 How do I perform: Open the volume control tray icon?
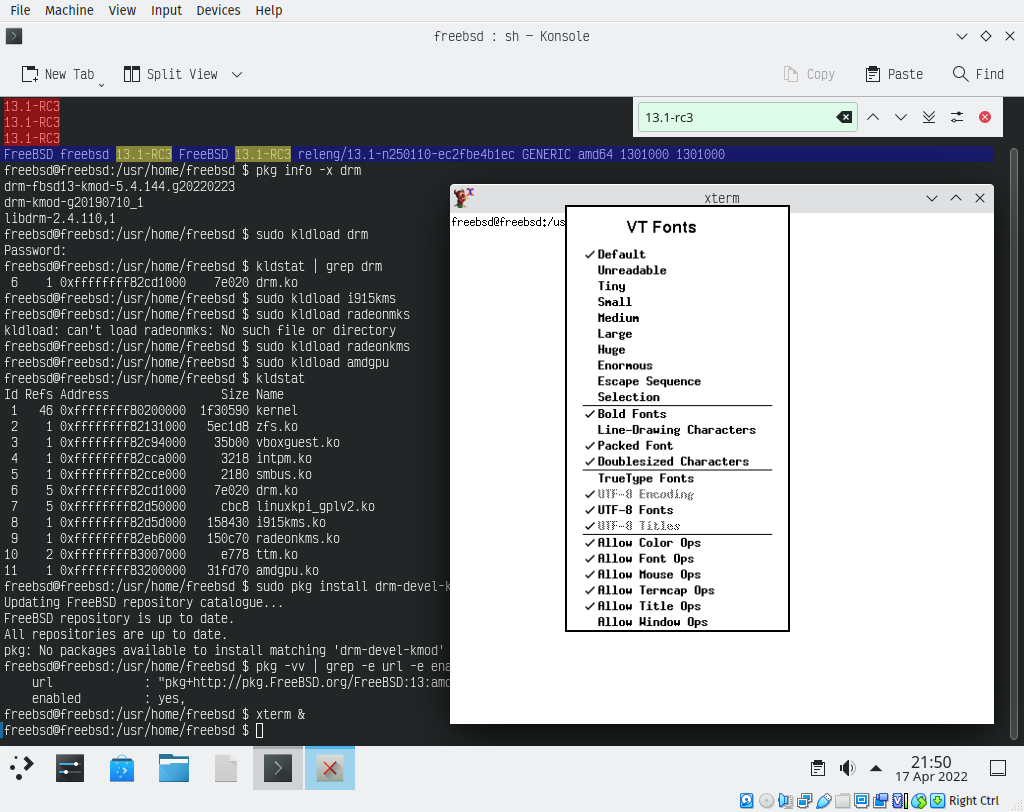(x=848, y=768)
